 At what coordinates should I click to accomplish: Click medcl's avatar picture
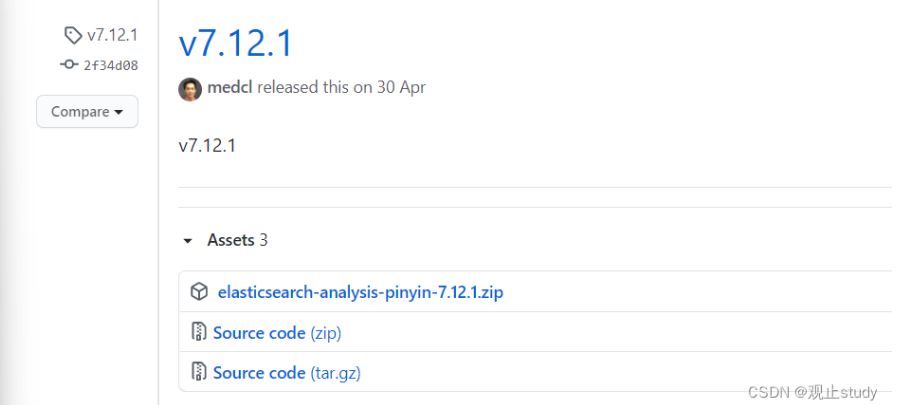tap(190, 88)
